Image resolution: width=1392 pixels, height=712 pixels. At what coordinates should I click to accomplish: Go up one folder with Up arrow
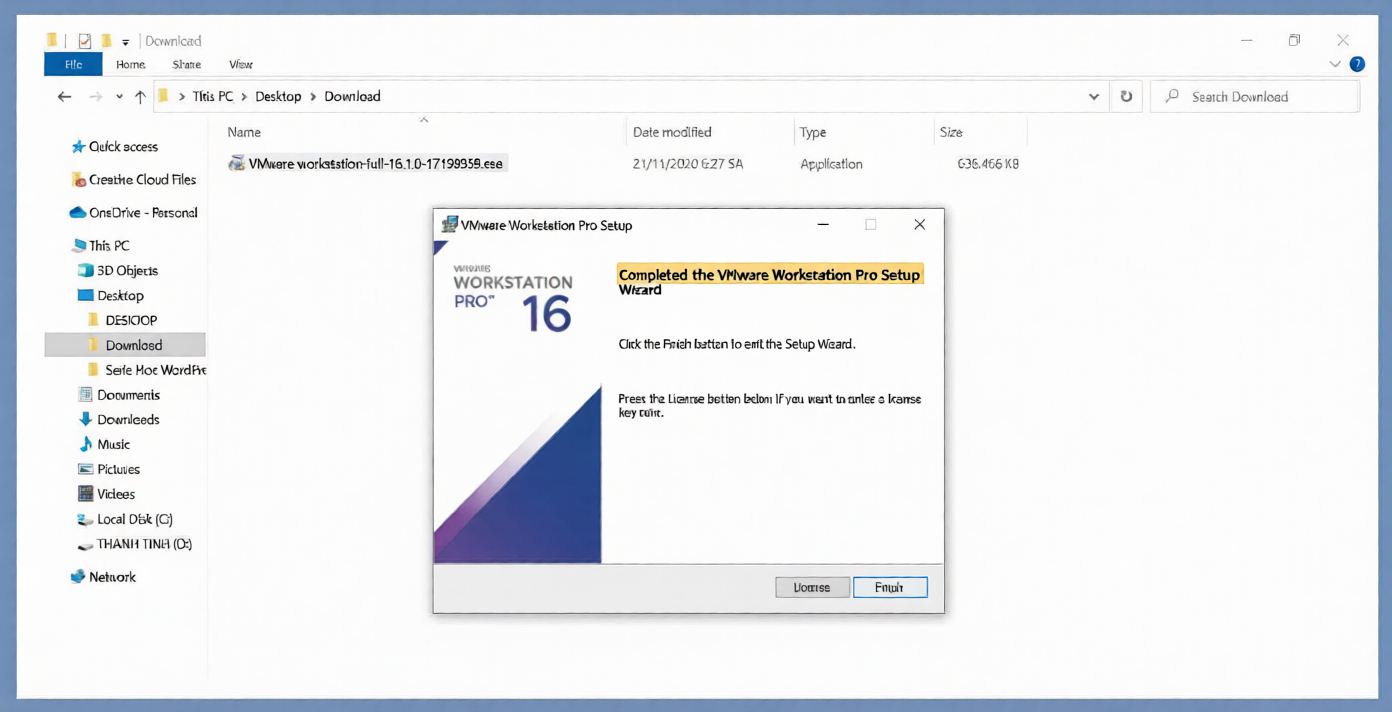coord(140,97)
